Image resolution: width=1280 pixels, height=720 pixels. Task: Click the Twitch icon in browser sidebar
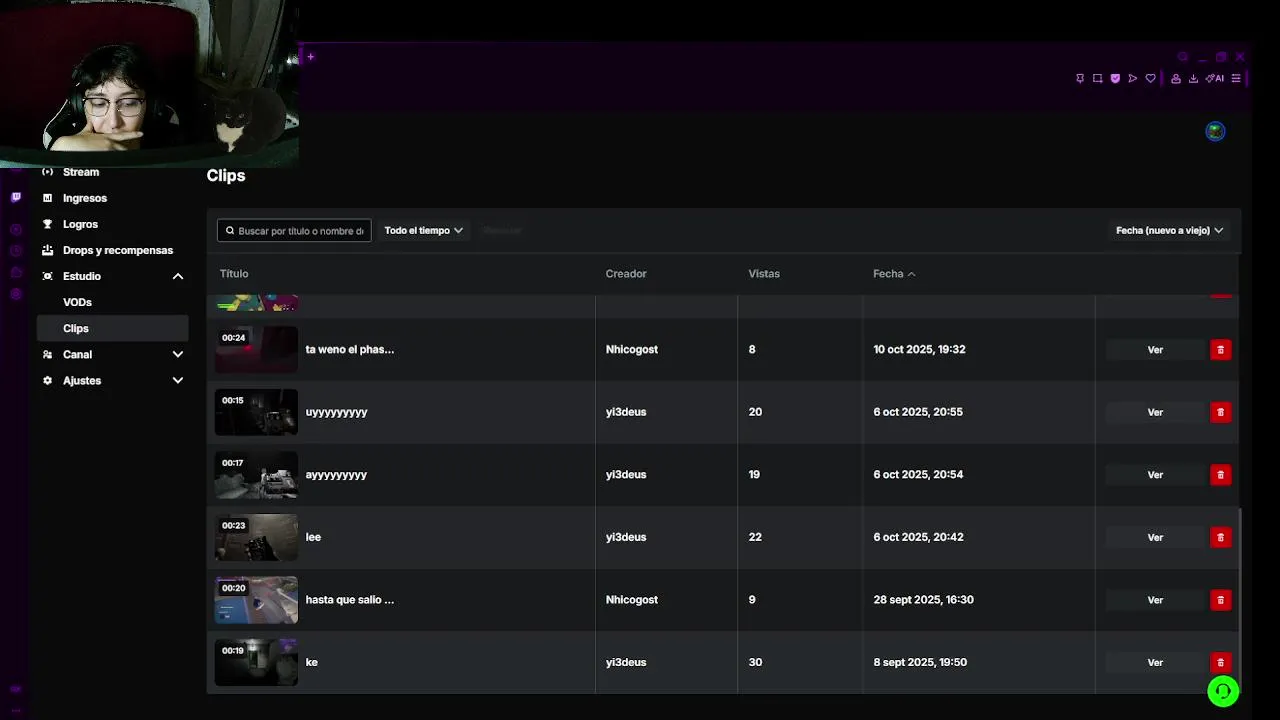click(x=15, y=197)
